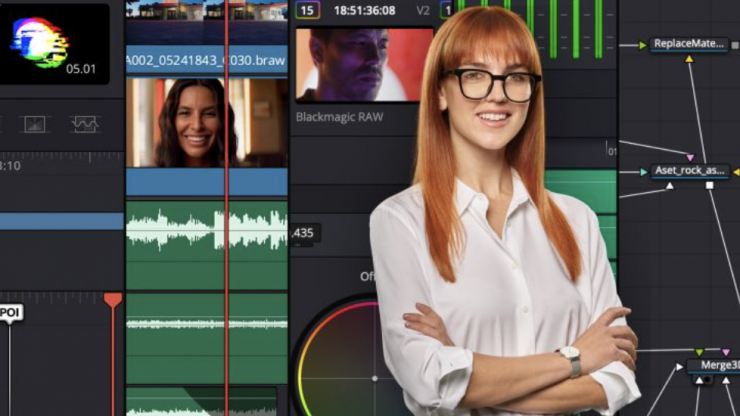Select the A002_05241843 .braw clip label

pyautogui.click(x=206, y=60)
